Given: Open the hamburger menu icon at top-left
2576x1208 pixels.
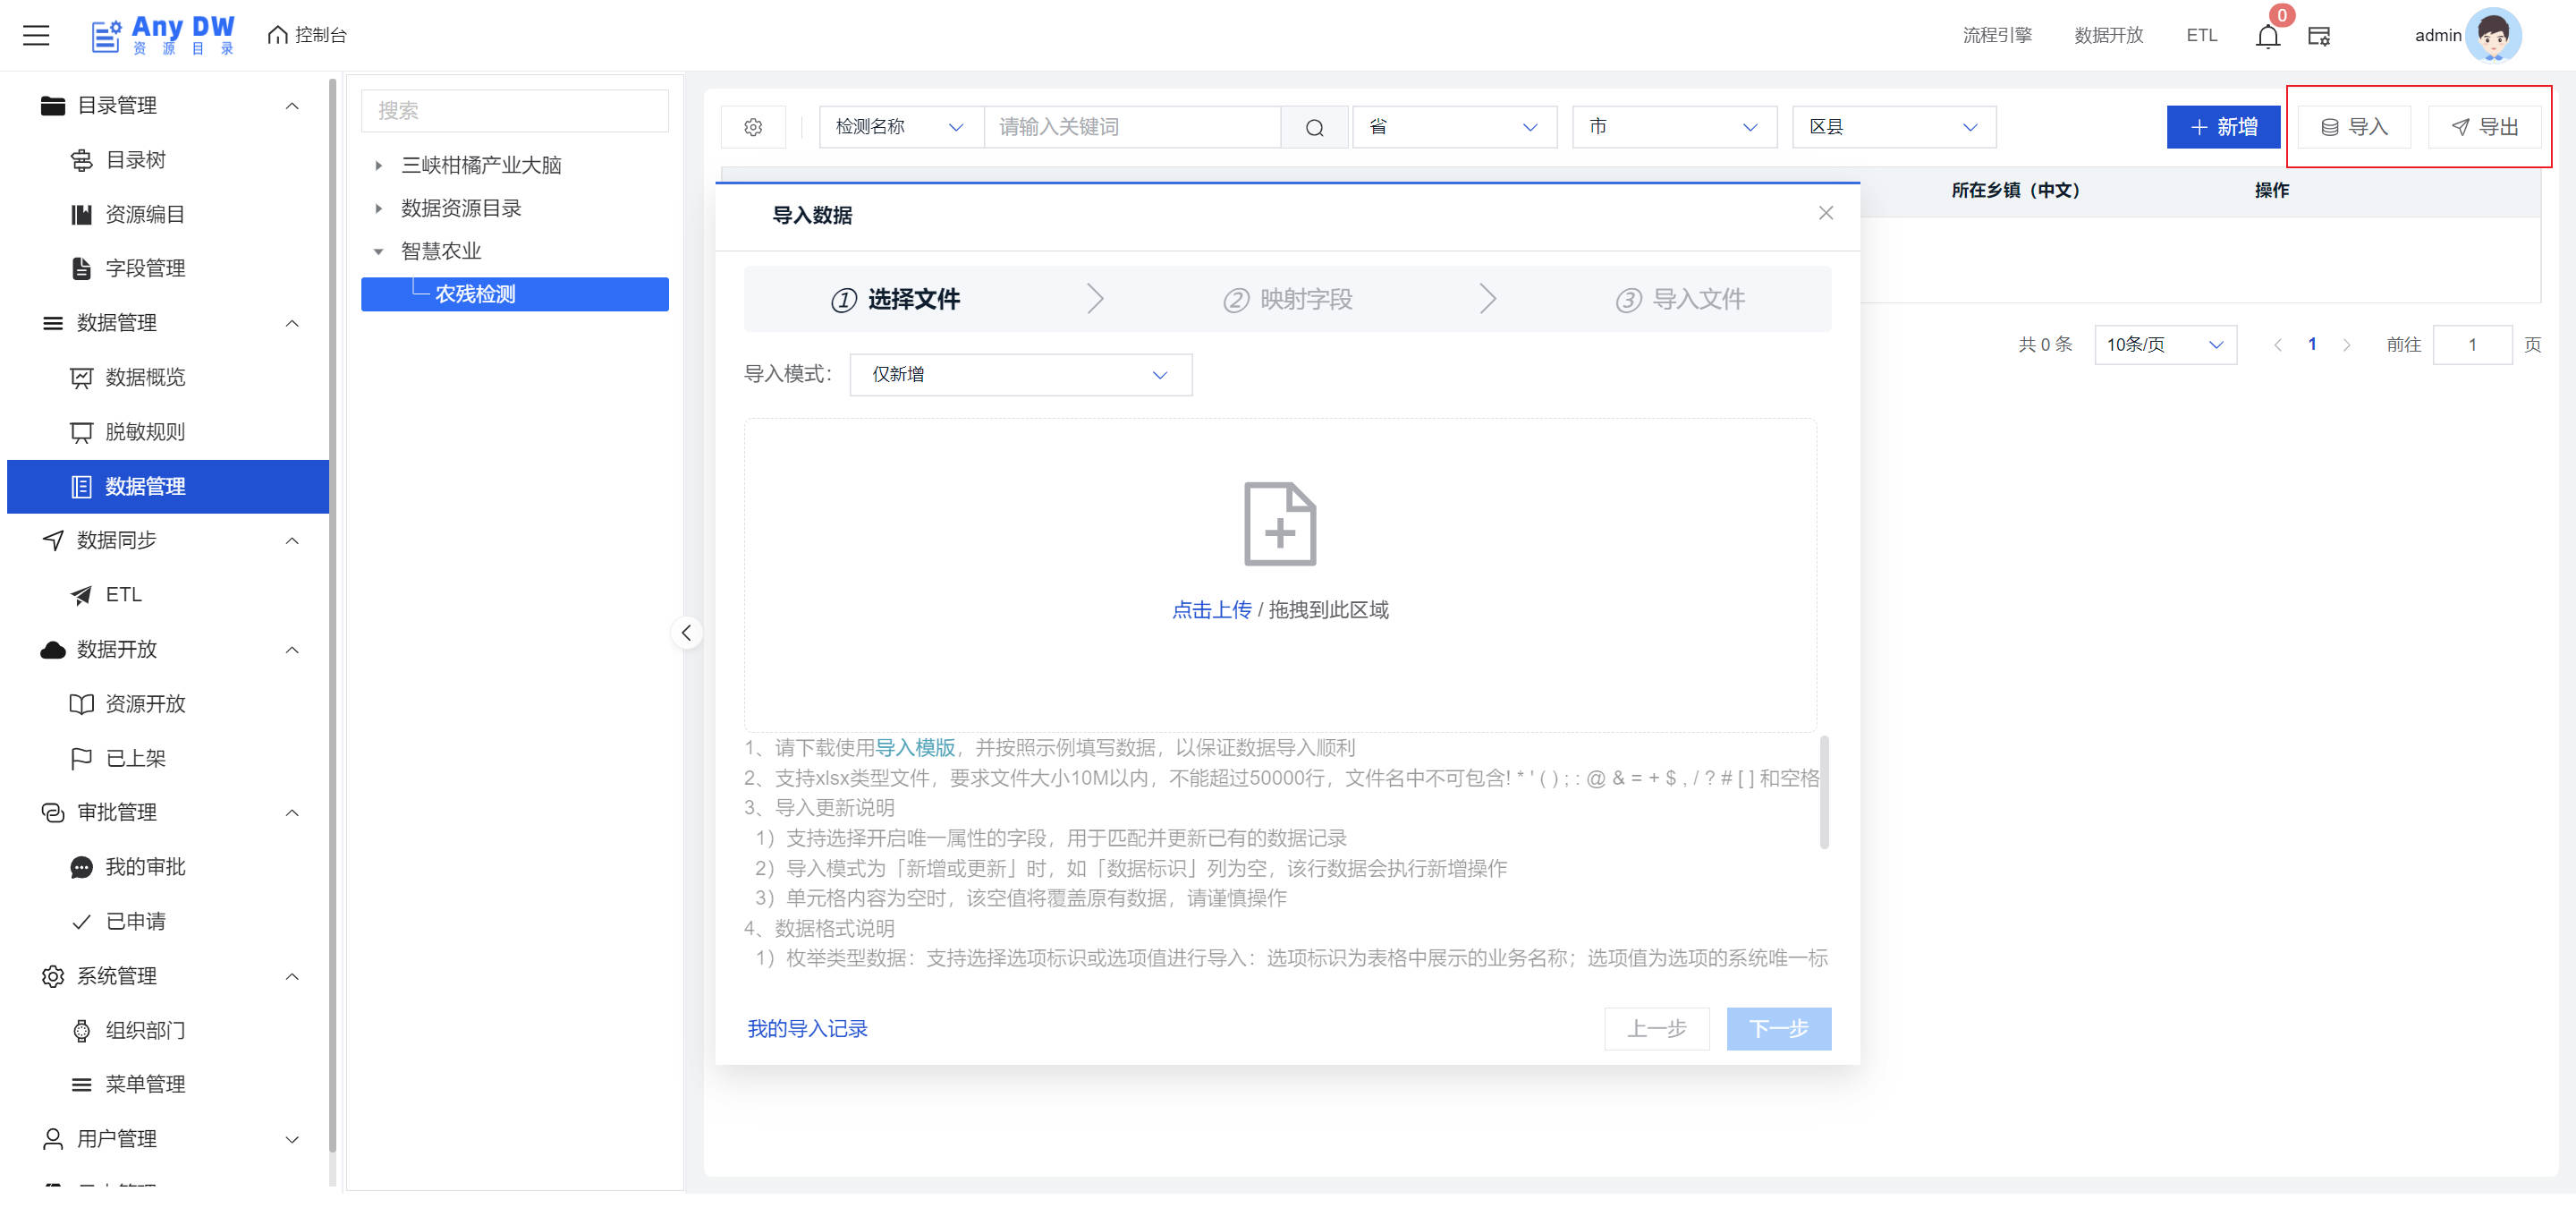Looking at the screenshot, I should click(36, 36).
